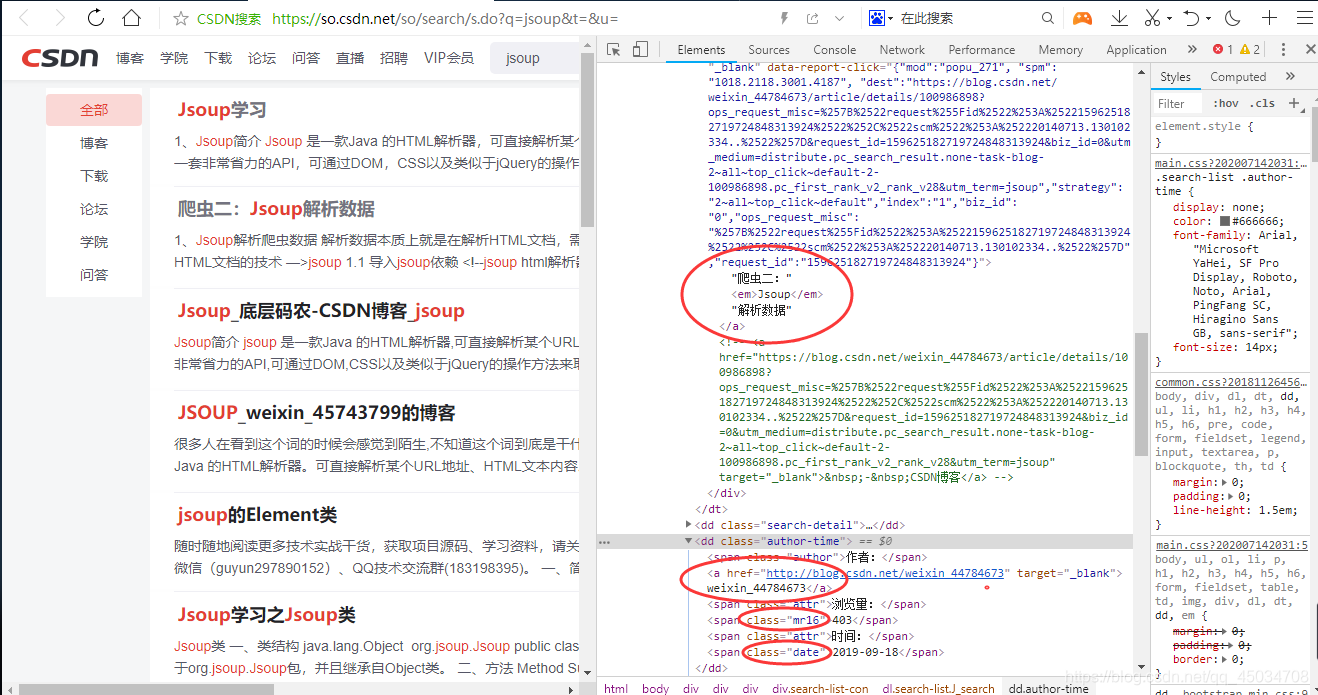Open the browser hamburger menu
Image resolution: width=1318 pixels, height=695 pixels.
point(1302,18)
